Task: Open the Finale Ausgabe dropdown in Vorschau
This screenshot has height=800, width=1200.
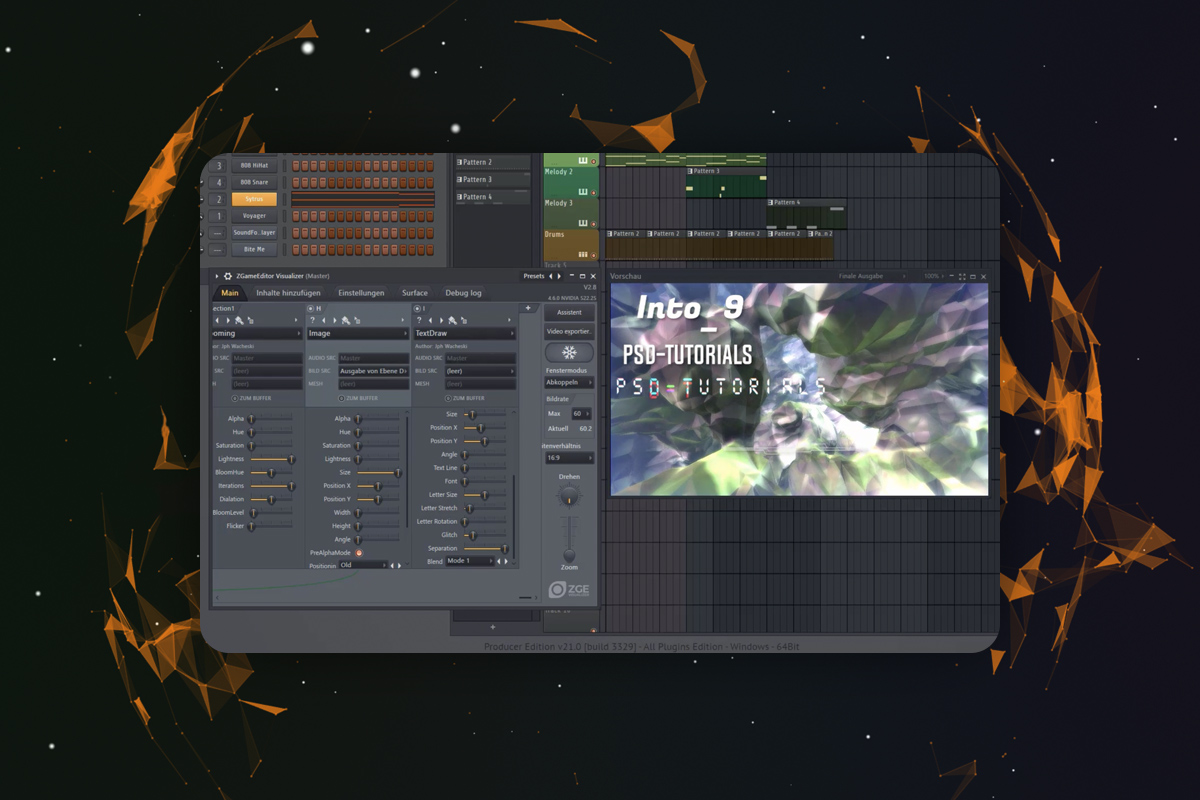Action: click(872, 276)
